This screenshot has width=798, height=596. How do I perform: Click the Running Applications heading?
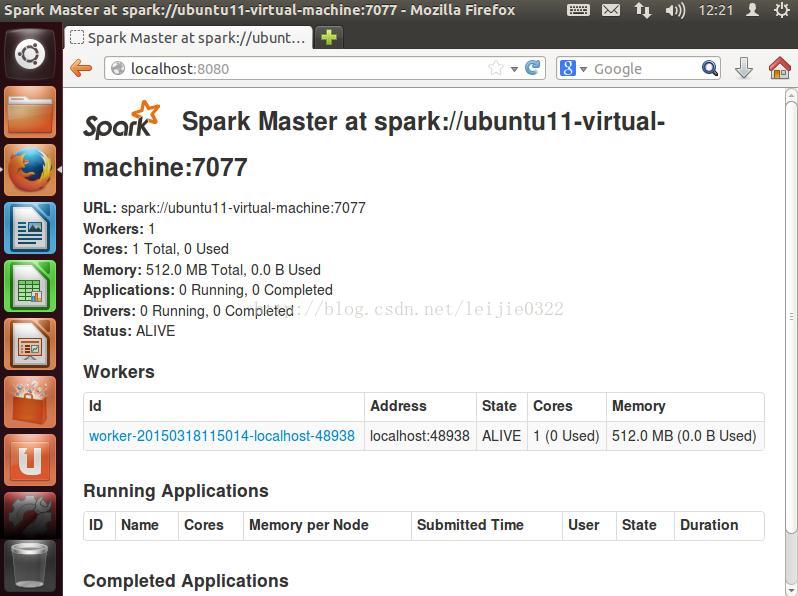tap(176, 491)
